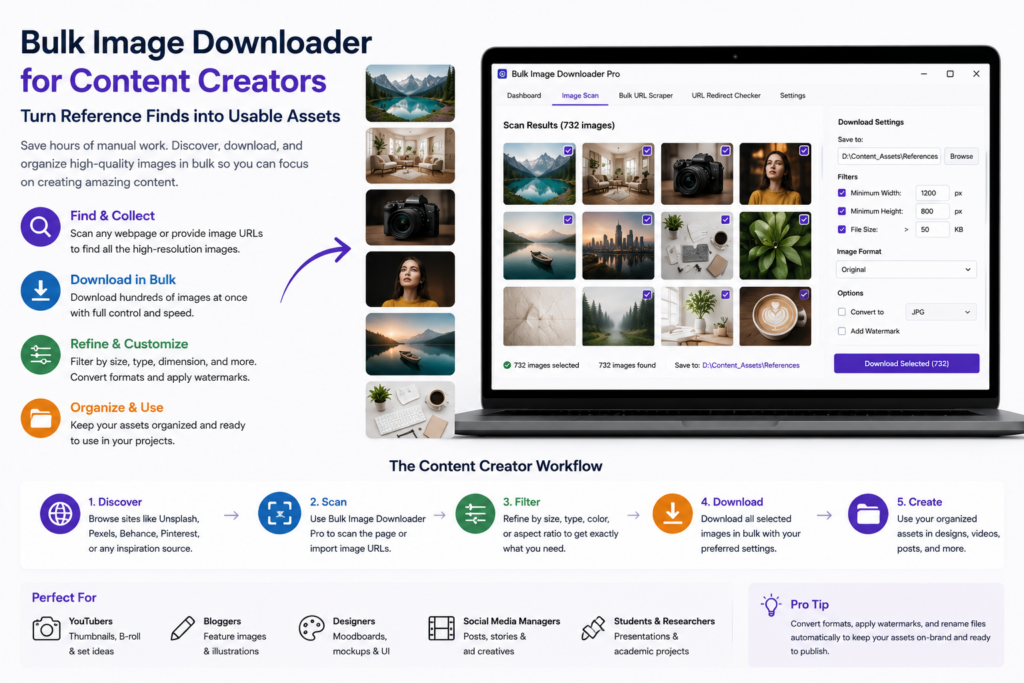The height and width of the screenshot is (683, 1024).
Task: Open the D:\Content_Assets\References save link
Action: [x=750, y=366]
